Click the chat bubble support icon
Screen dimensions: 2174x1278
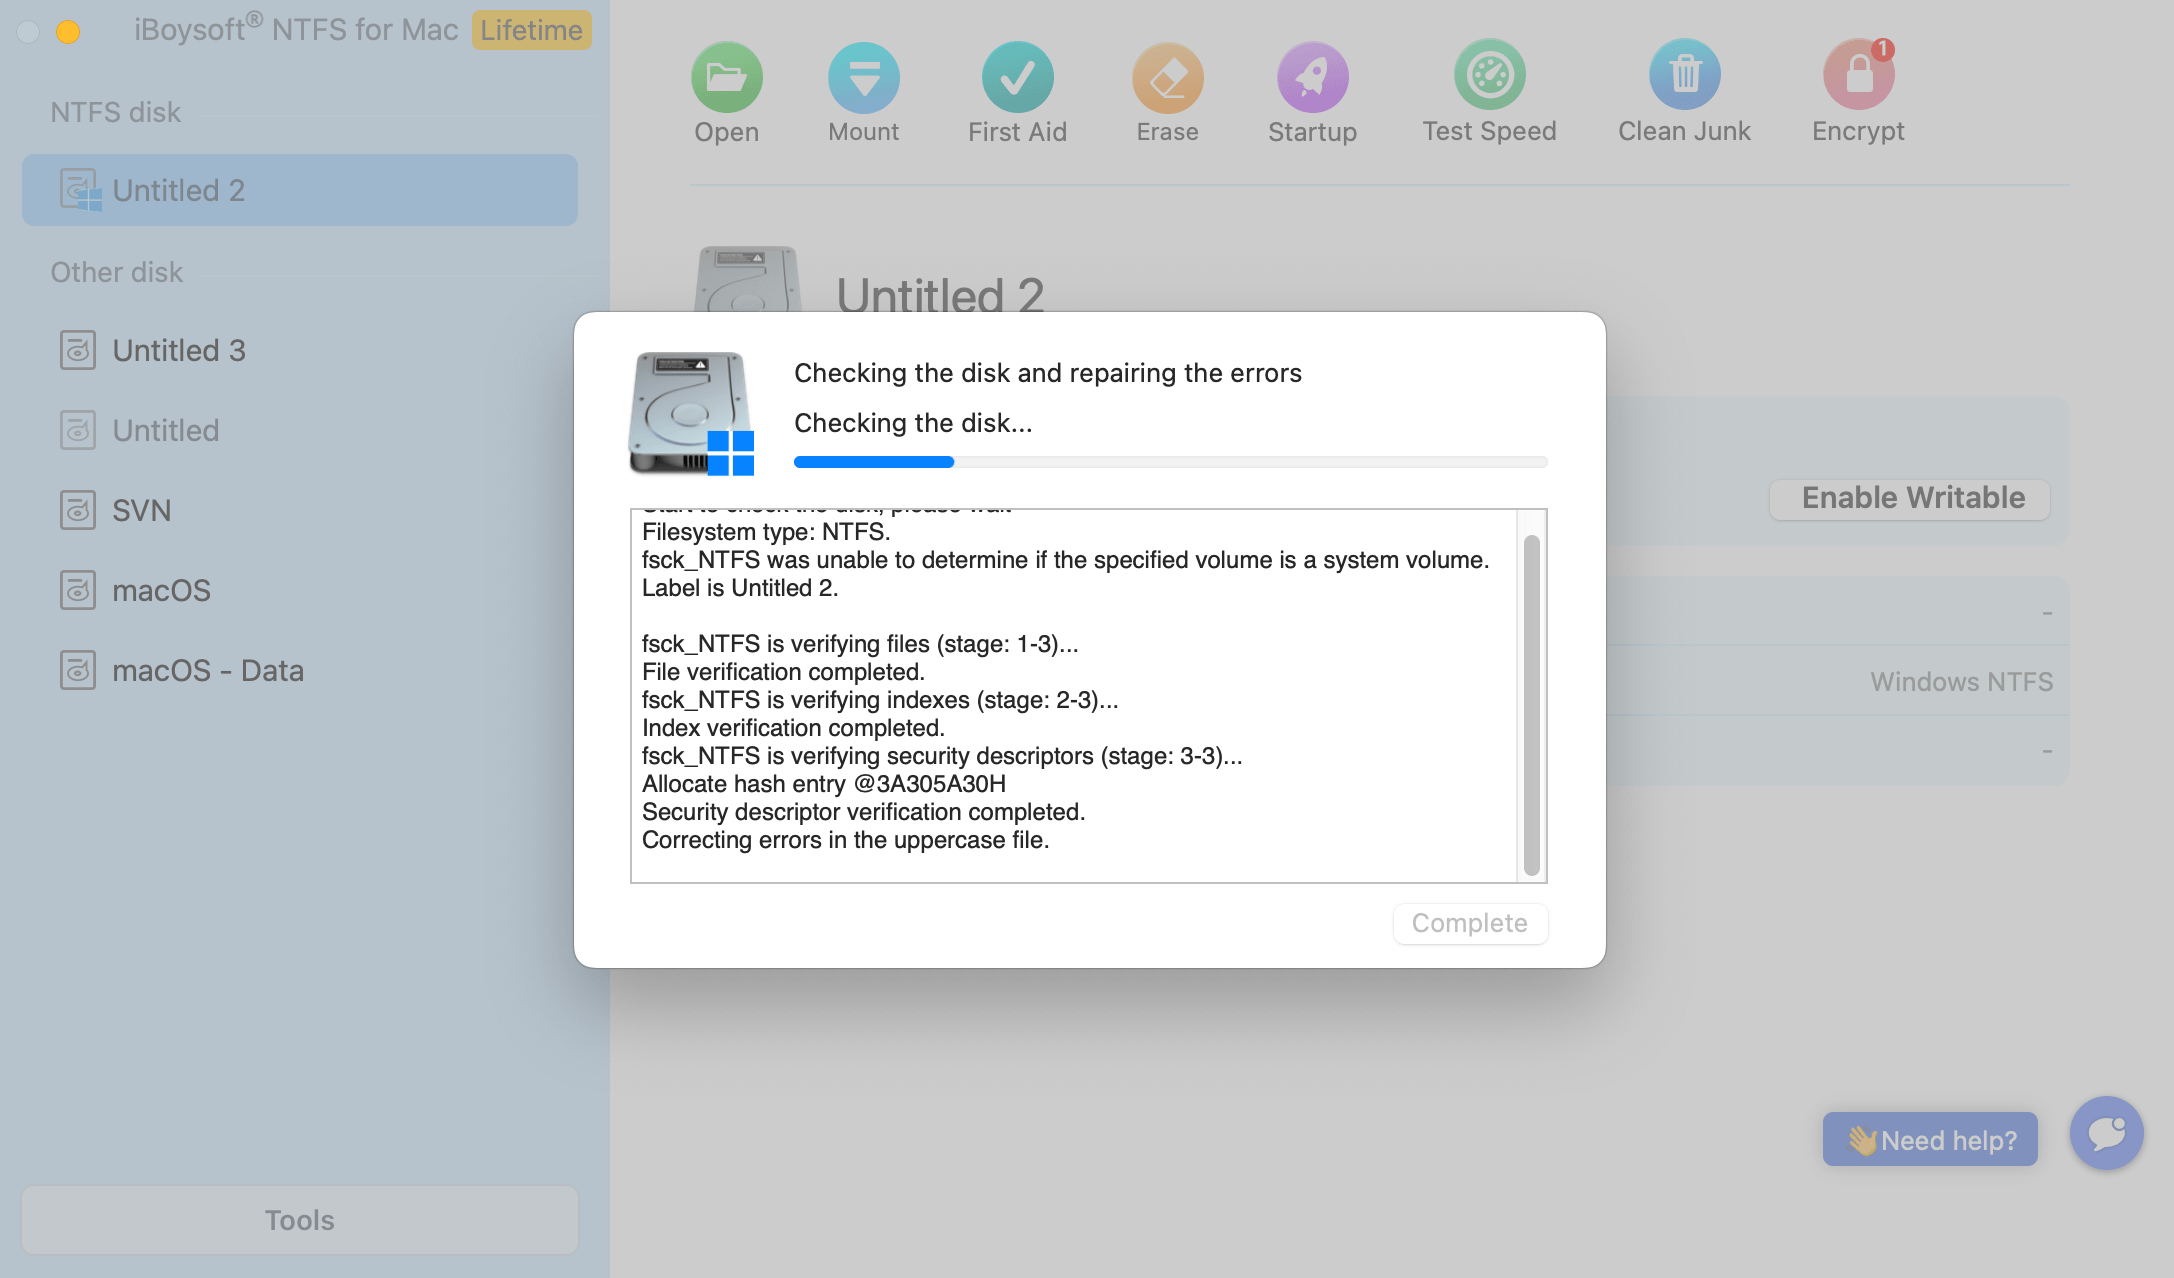(x=2107, y=1133)
